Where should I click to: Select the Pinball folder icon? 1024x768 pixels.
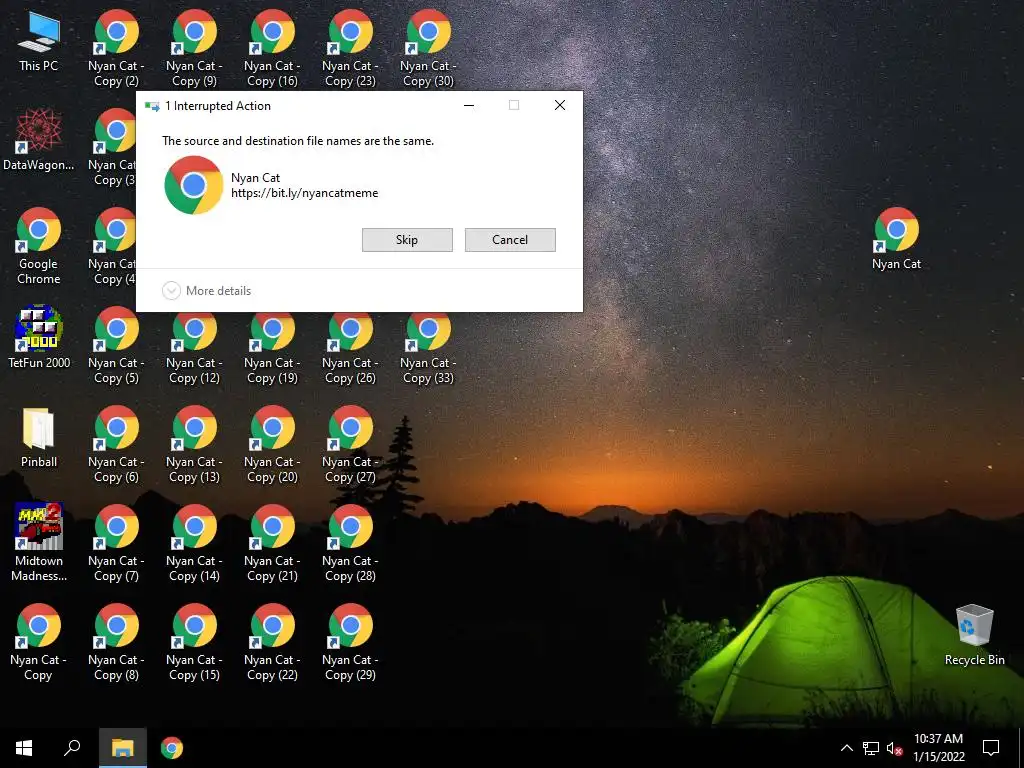click(x=39, y=438)
